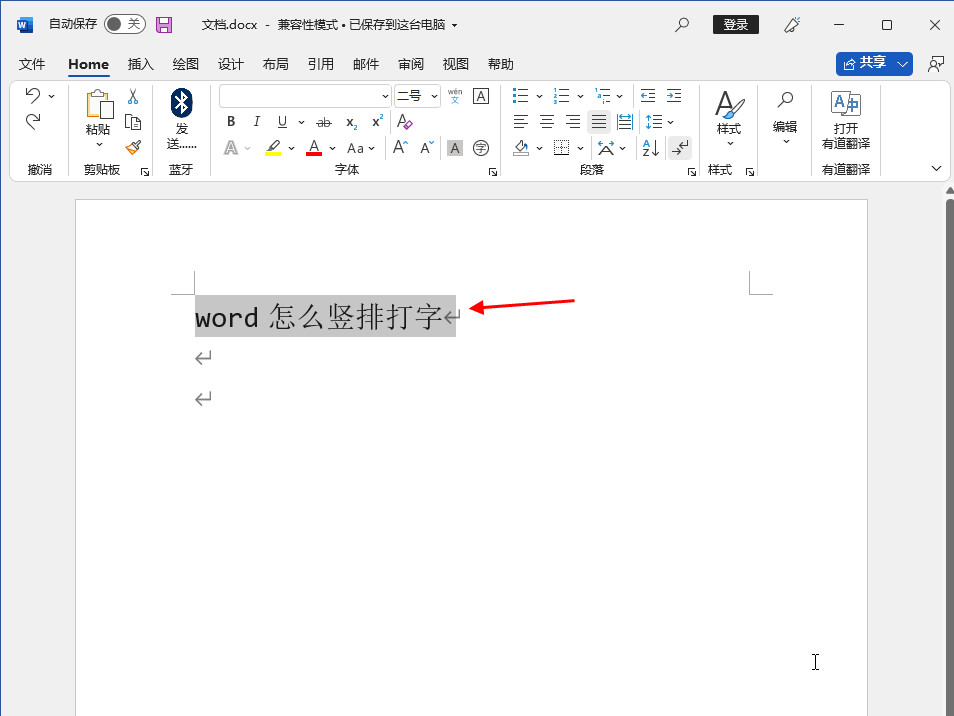This screenshot has height=716, width=954.
Task: Open the Youdao Translate icon
Action: (x=846, y=103)
